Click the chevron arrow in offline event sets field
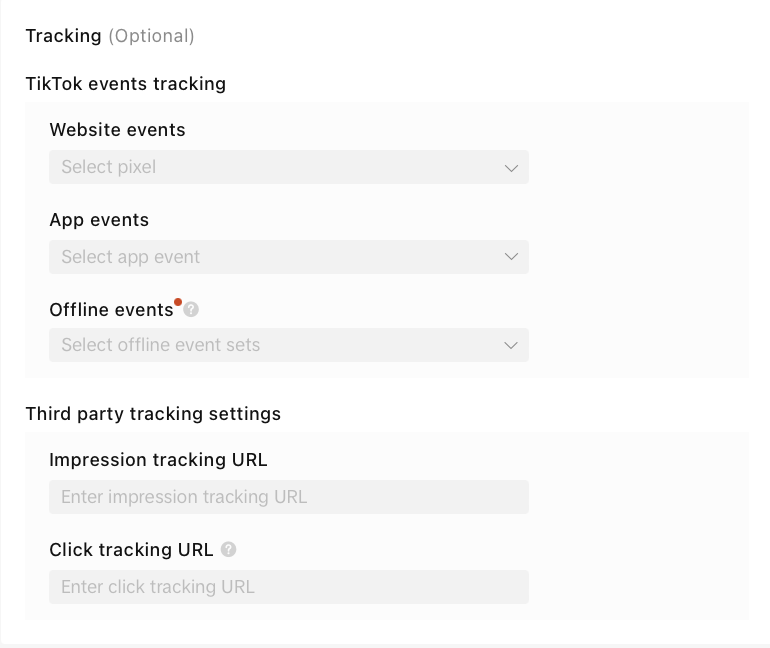 511,345
